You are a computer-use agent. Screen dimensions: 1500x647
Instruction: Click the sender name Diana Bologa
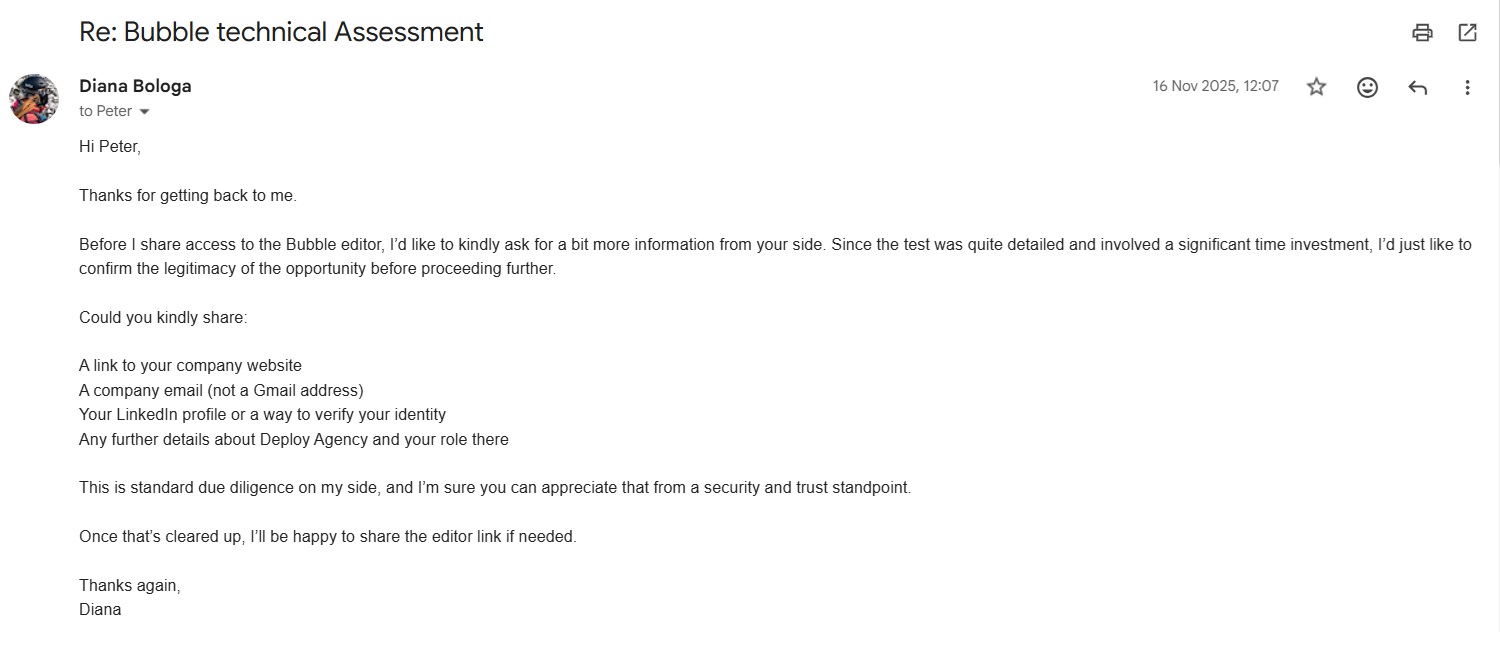click(x=135, y=86)
